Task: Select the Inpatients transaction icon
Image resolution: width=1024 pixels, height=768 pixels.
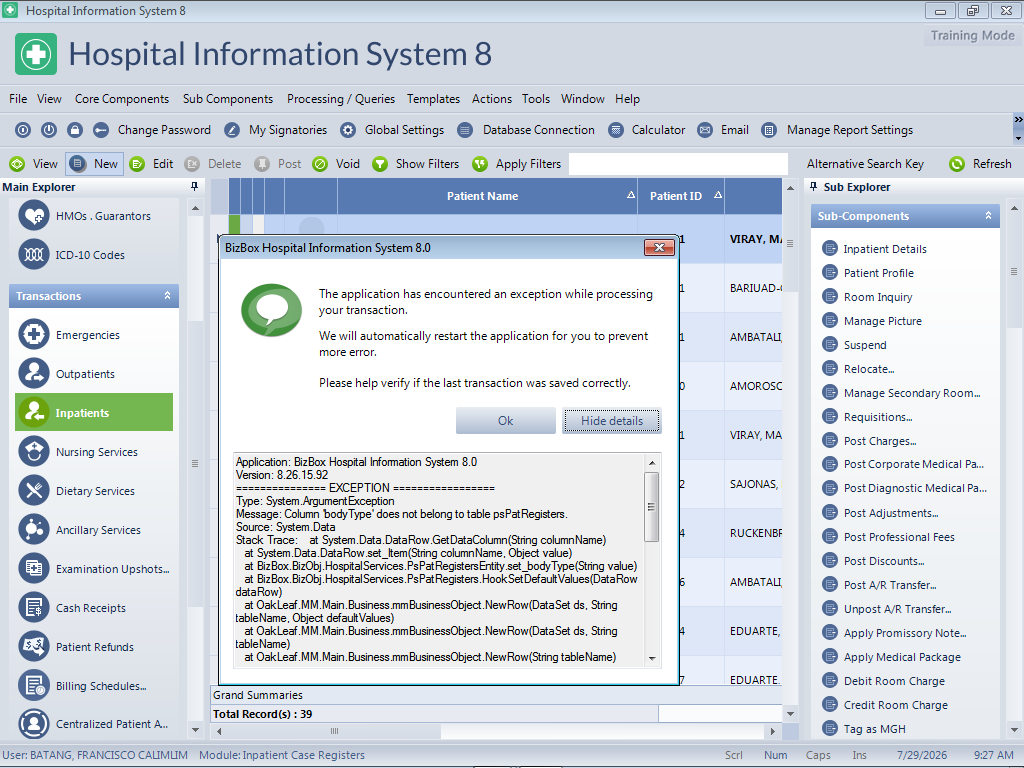Action: pyautogui.click(x=34, y=412)
